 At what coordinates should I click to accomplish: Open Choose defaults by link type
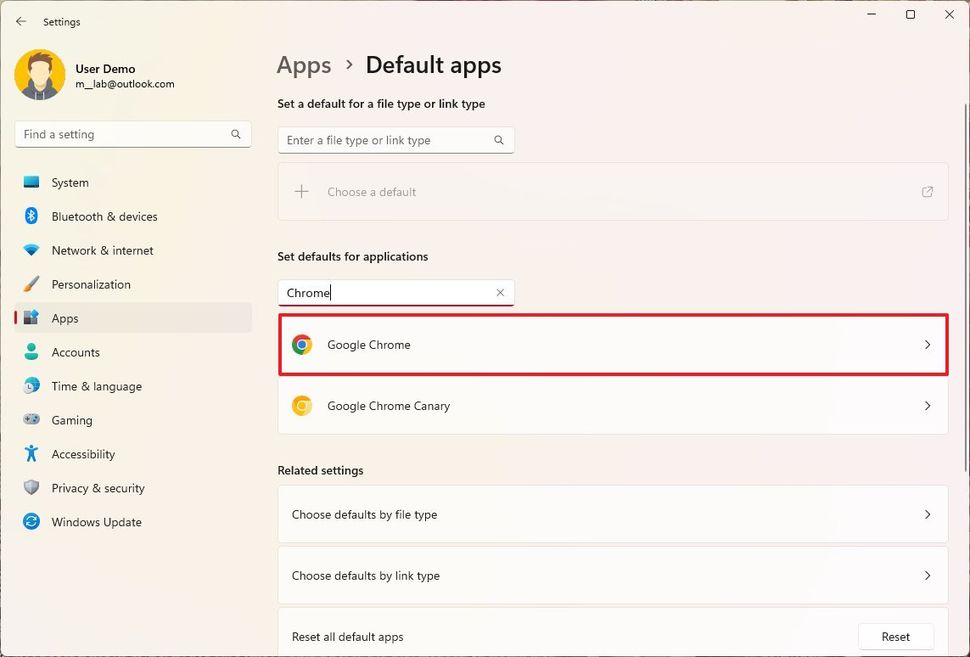[612, 576]
